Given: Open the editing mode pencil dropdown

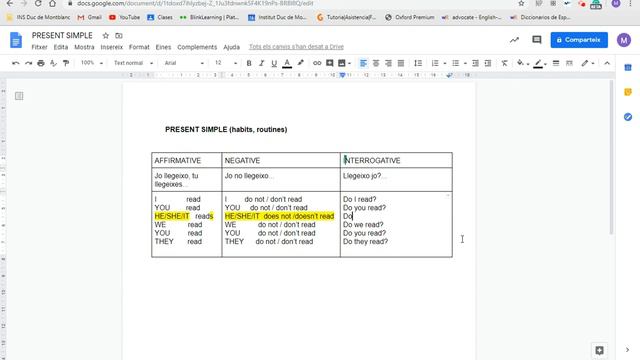Looking at the screenshot, I should coord(588,63).
